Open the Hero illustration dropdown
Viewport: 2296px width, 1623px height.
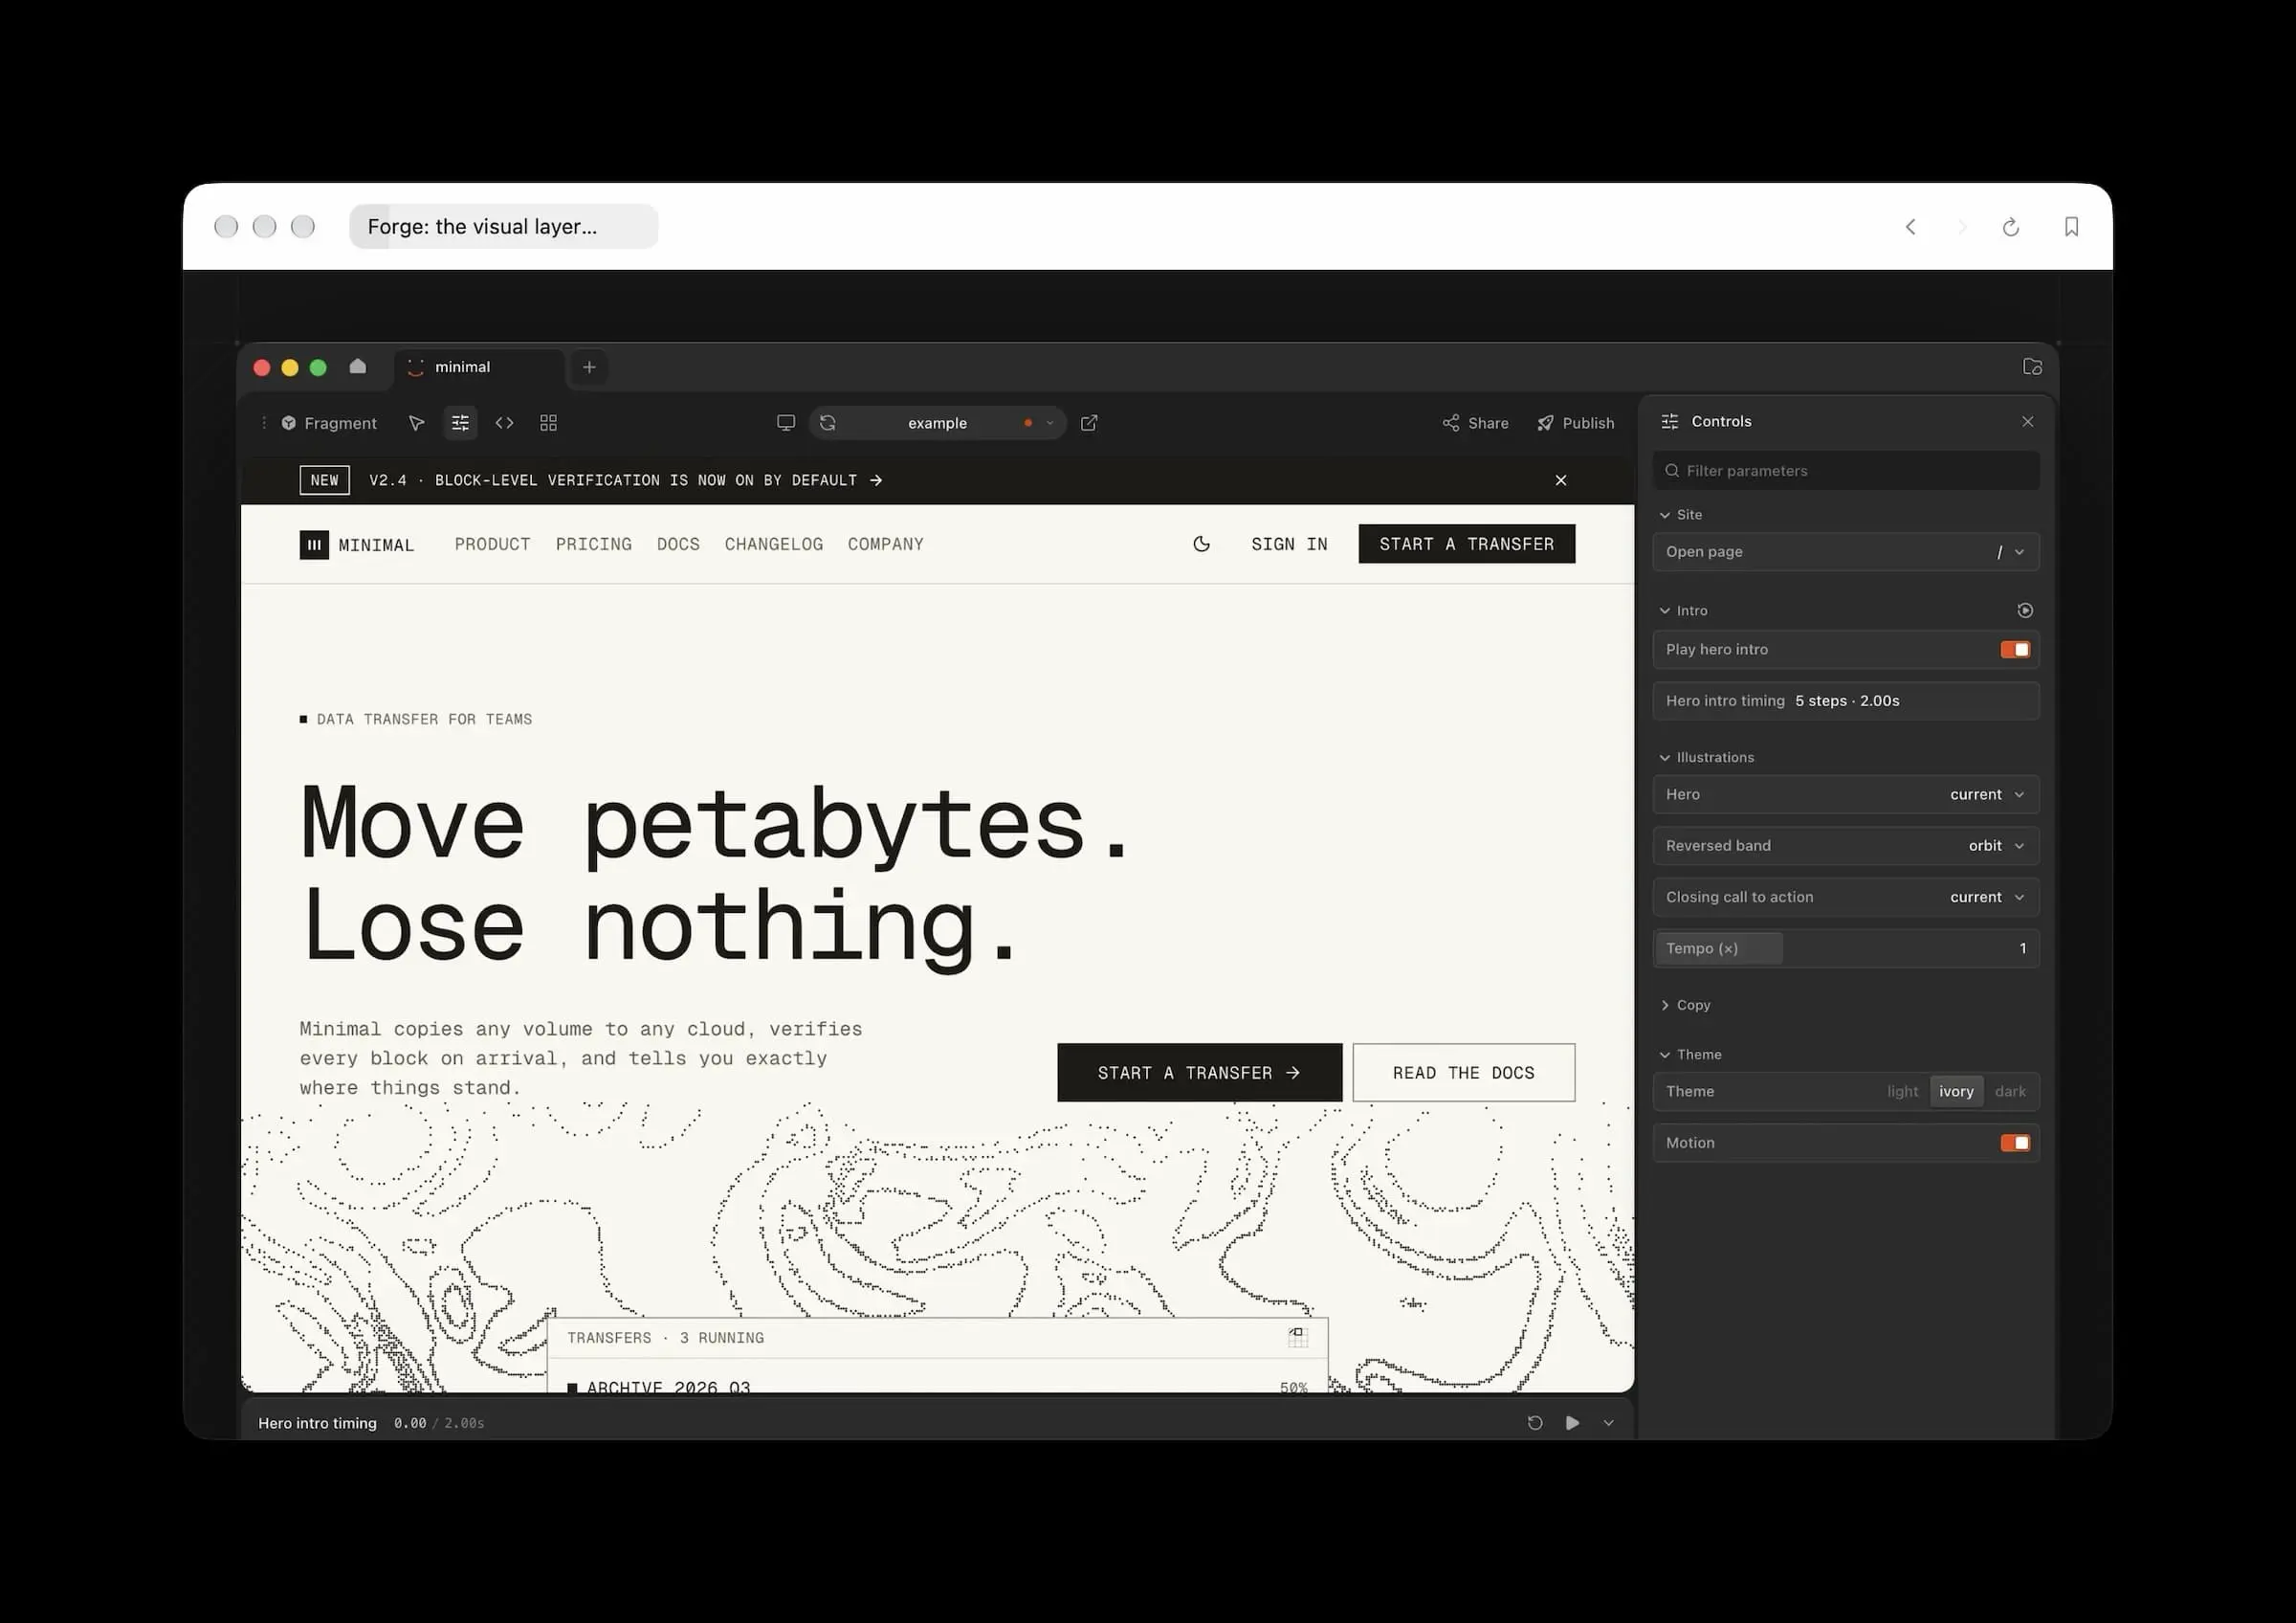click(1846, 795)
